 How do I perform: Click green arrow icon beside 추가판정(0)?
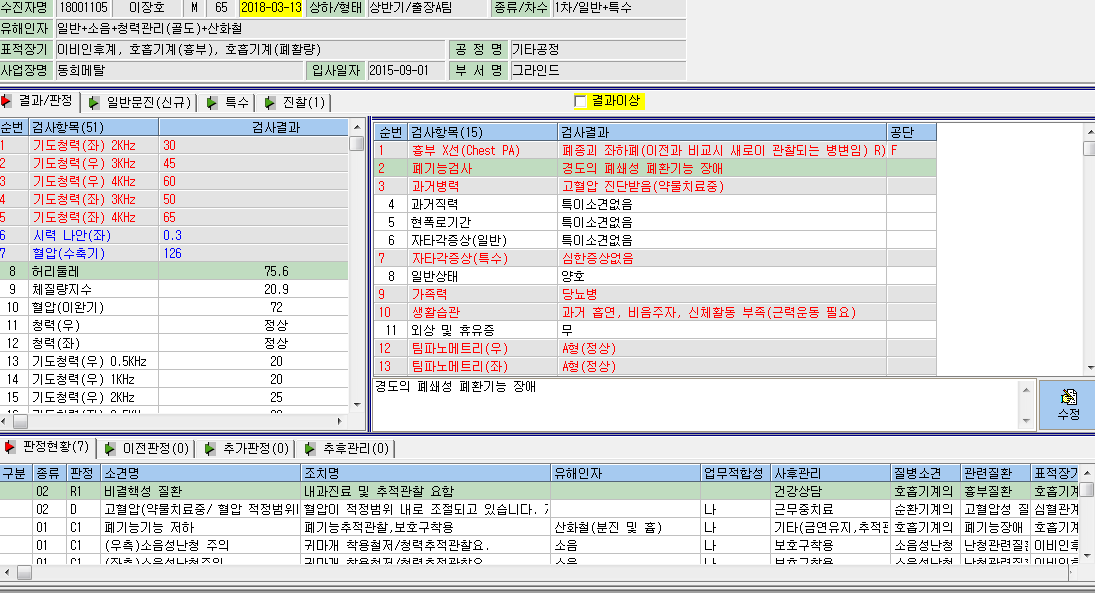coord(210,448)
